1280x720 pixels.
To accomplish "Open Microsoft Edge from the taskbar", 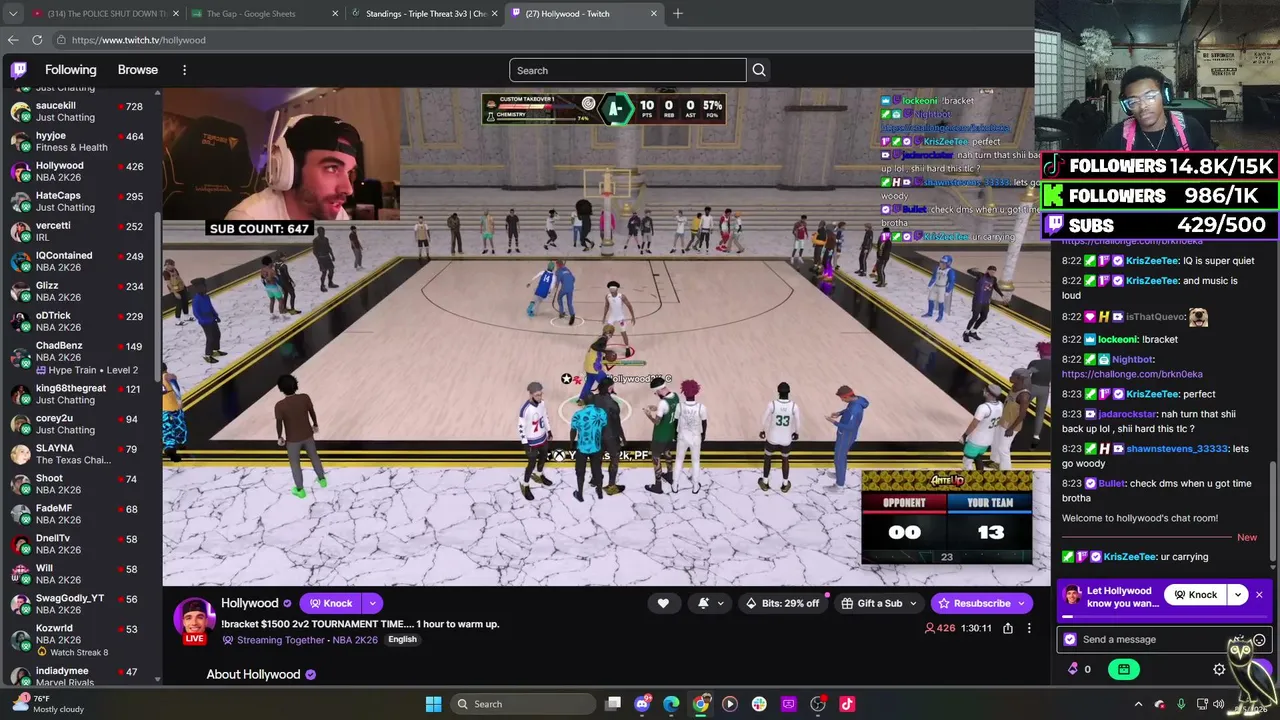I will [671, 704].
